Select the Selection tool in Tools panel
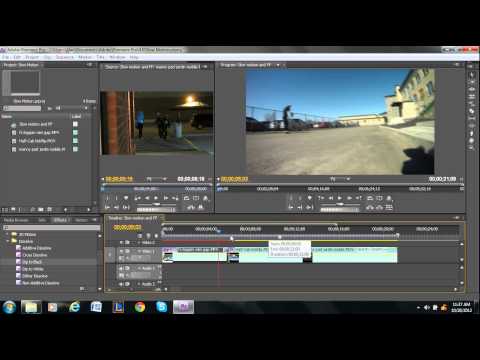Image resolution: width=480 pixels, height=360 pixels. pos(472,74)
